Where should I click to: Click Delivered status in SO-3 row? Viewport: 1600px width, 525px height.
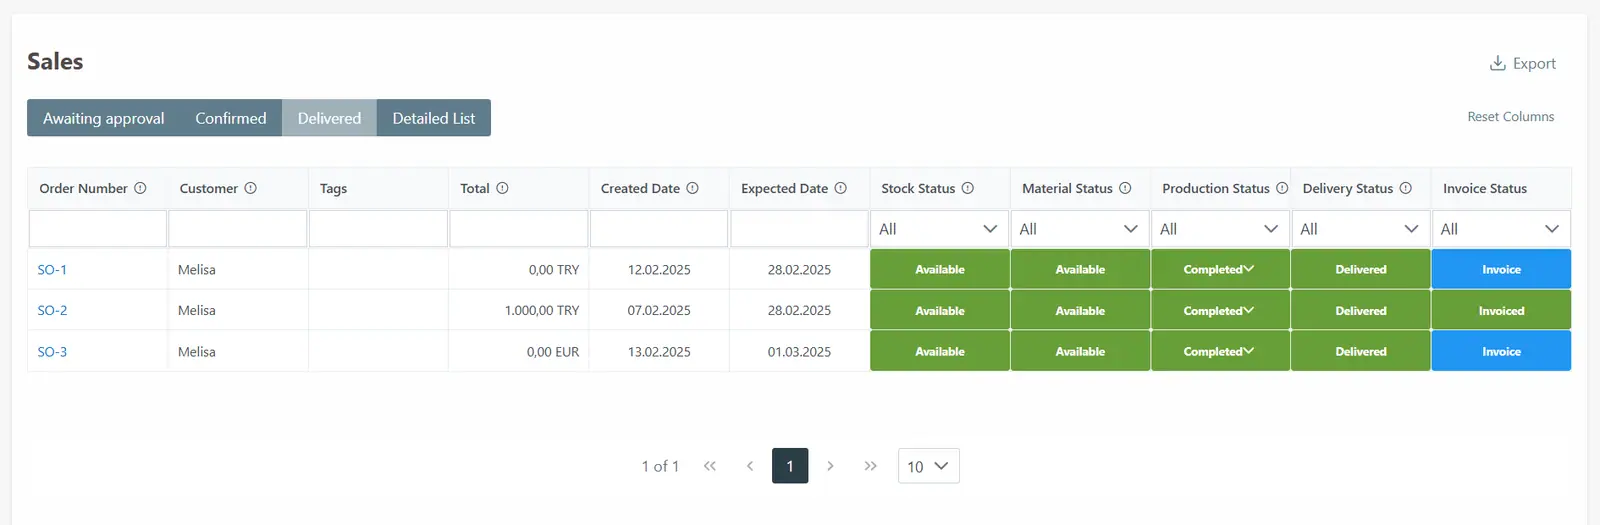1361,351
